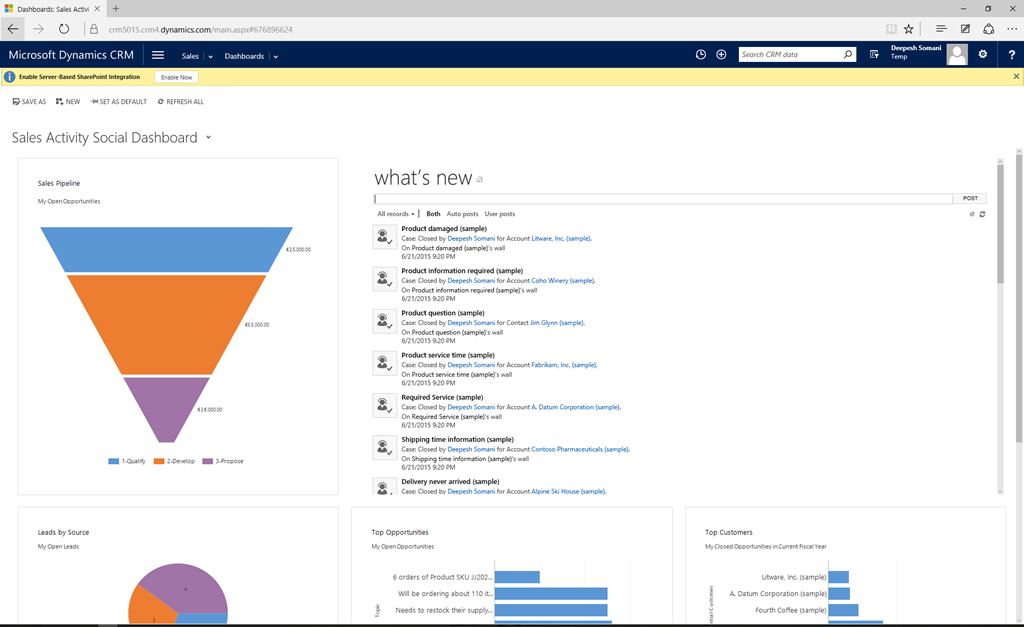Open recently viewed items clock icon
Screen dimensions: 1024x627
click(701, 55)
